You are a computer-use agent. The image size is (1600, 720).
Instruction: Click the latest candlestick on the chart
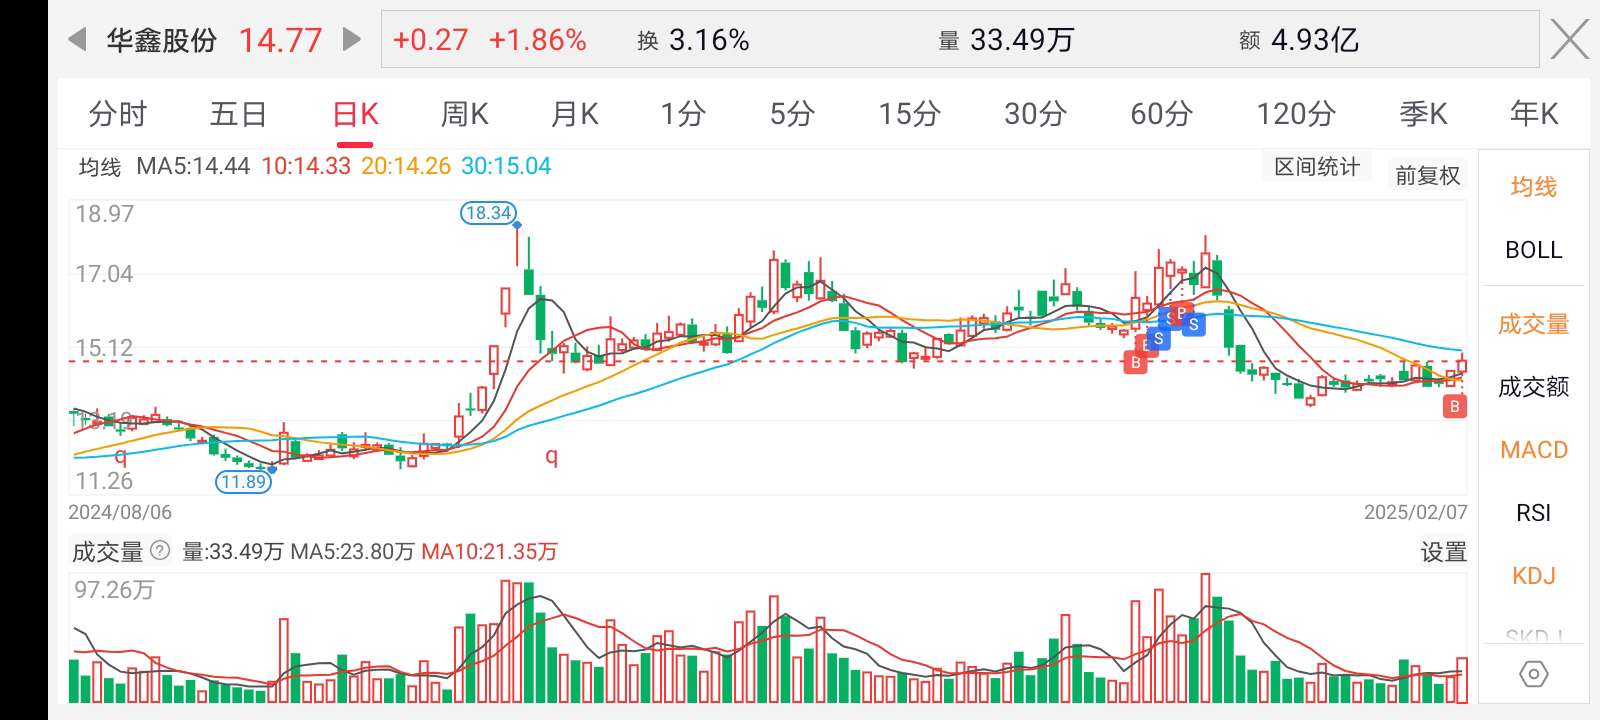pyautogui.click(x=1462, y=366)
